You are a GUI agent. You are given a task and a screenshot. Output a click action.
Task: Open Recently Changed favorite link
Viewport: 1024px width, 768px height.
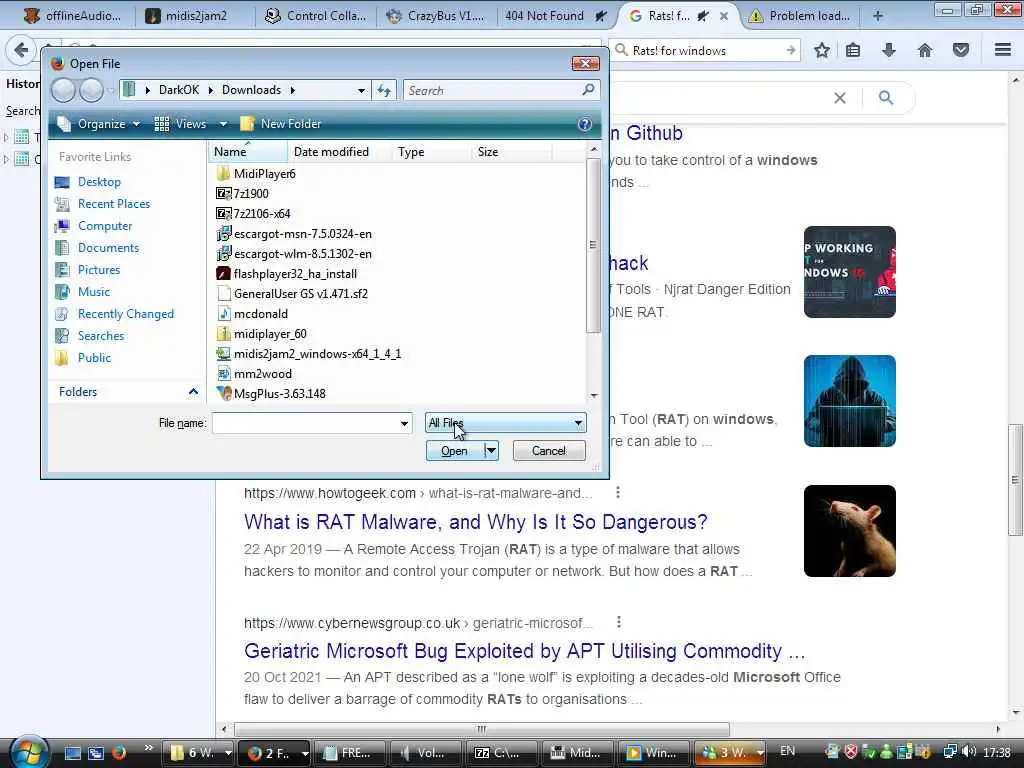[125, 314]
